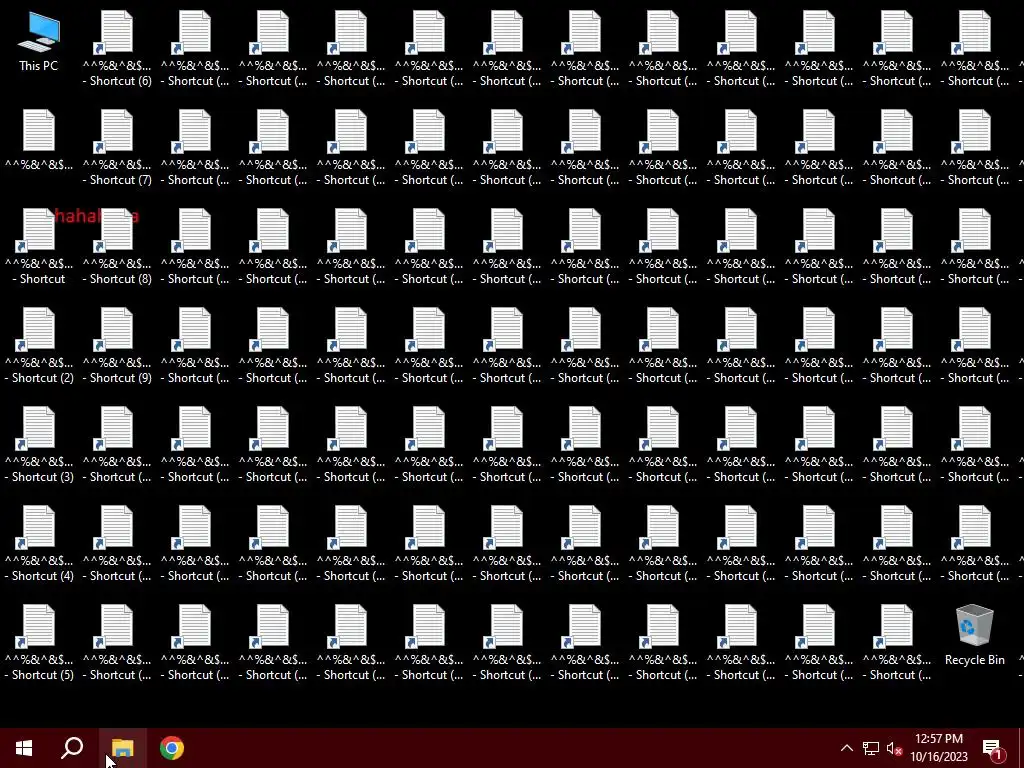The height and width of the screenshot is (768, 1024).
Task: Select the Recycle Bin desktop icon
Action: tap(974, 635)
